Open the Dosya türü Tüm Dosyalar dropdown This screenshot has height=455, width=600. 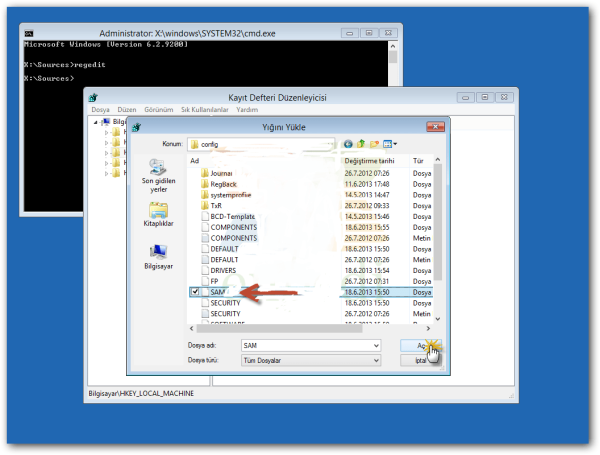[311, 360]
